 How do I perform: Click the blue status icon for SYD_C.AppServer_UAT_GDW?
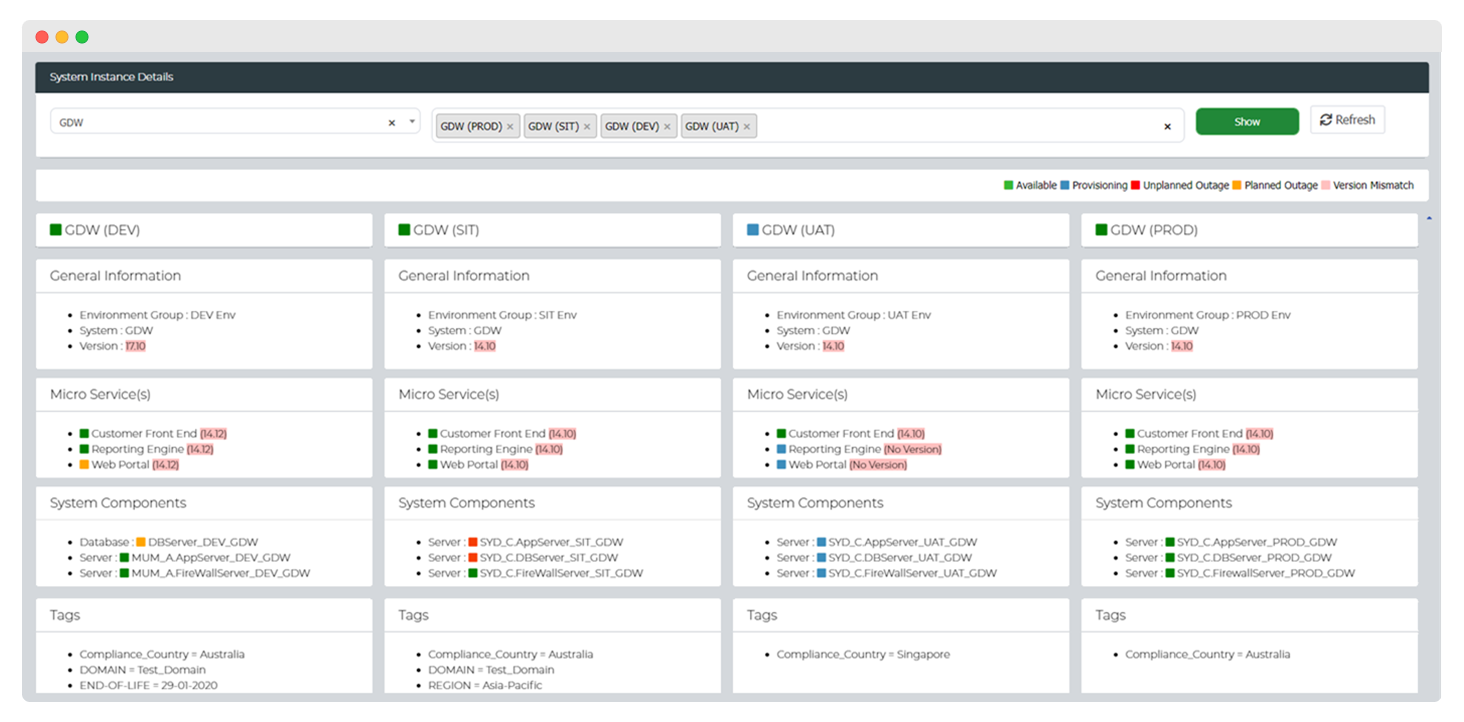(x=821, y=543)
